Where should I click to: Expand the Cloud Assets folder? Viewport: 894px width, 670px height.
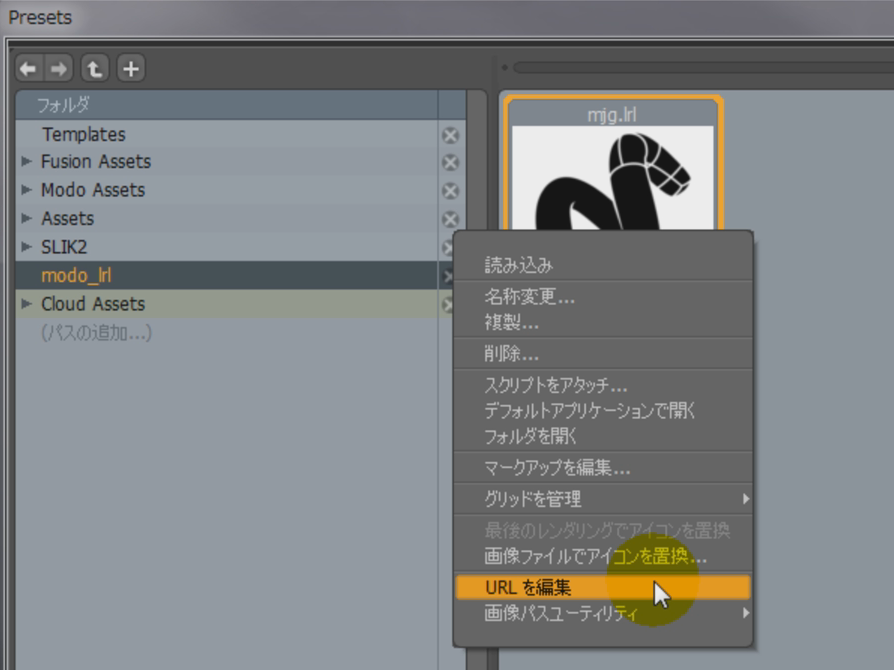coord(27,304)
